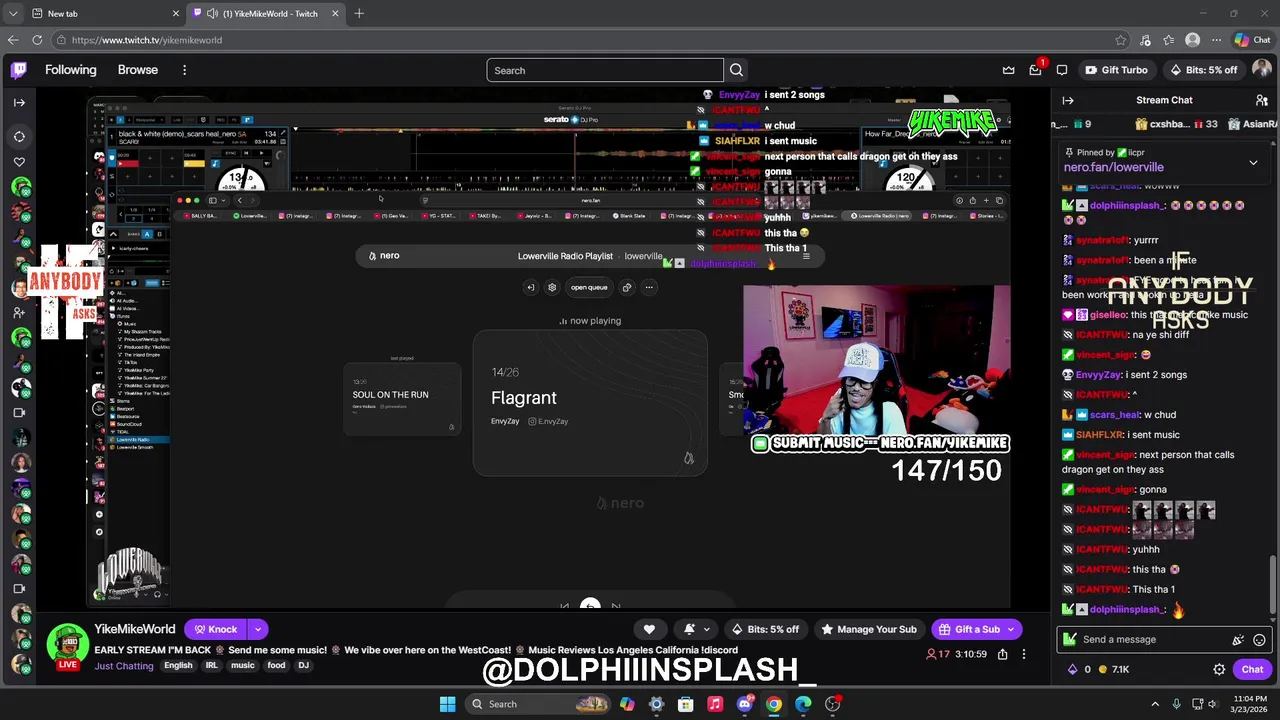Toggle microphone icon in system tray
The width and height of the screenshot is (1280, 720).
coord(1176,704)
